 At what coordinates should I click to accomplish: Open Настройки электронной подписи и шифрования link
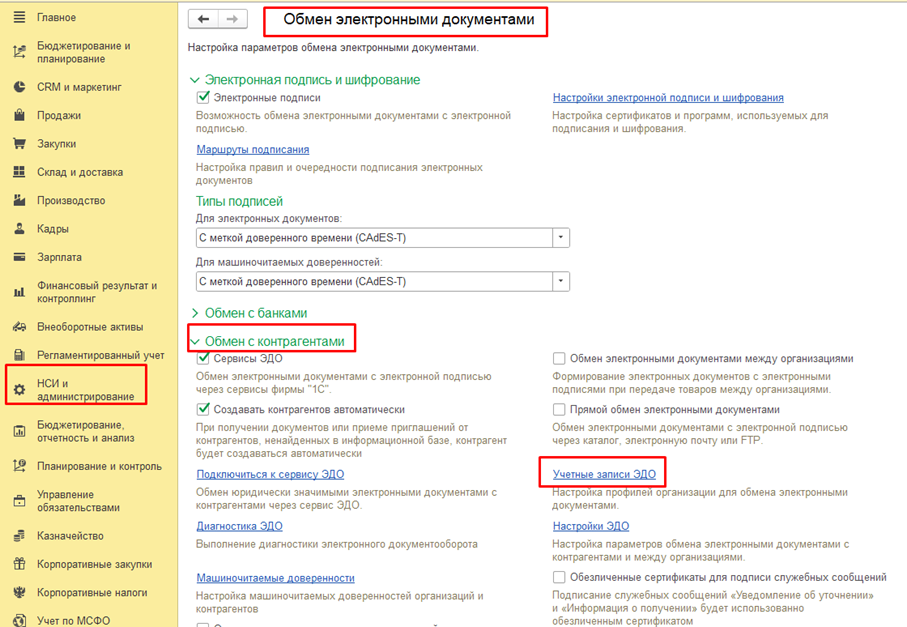(x=668, y=98)
